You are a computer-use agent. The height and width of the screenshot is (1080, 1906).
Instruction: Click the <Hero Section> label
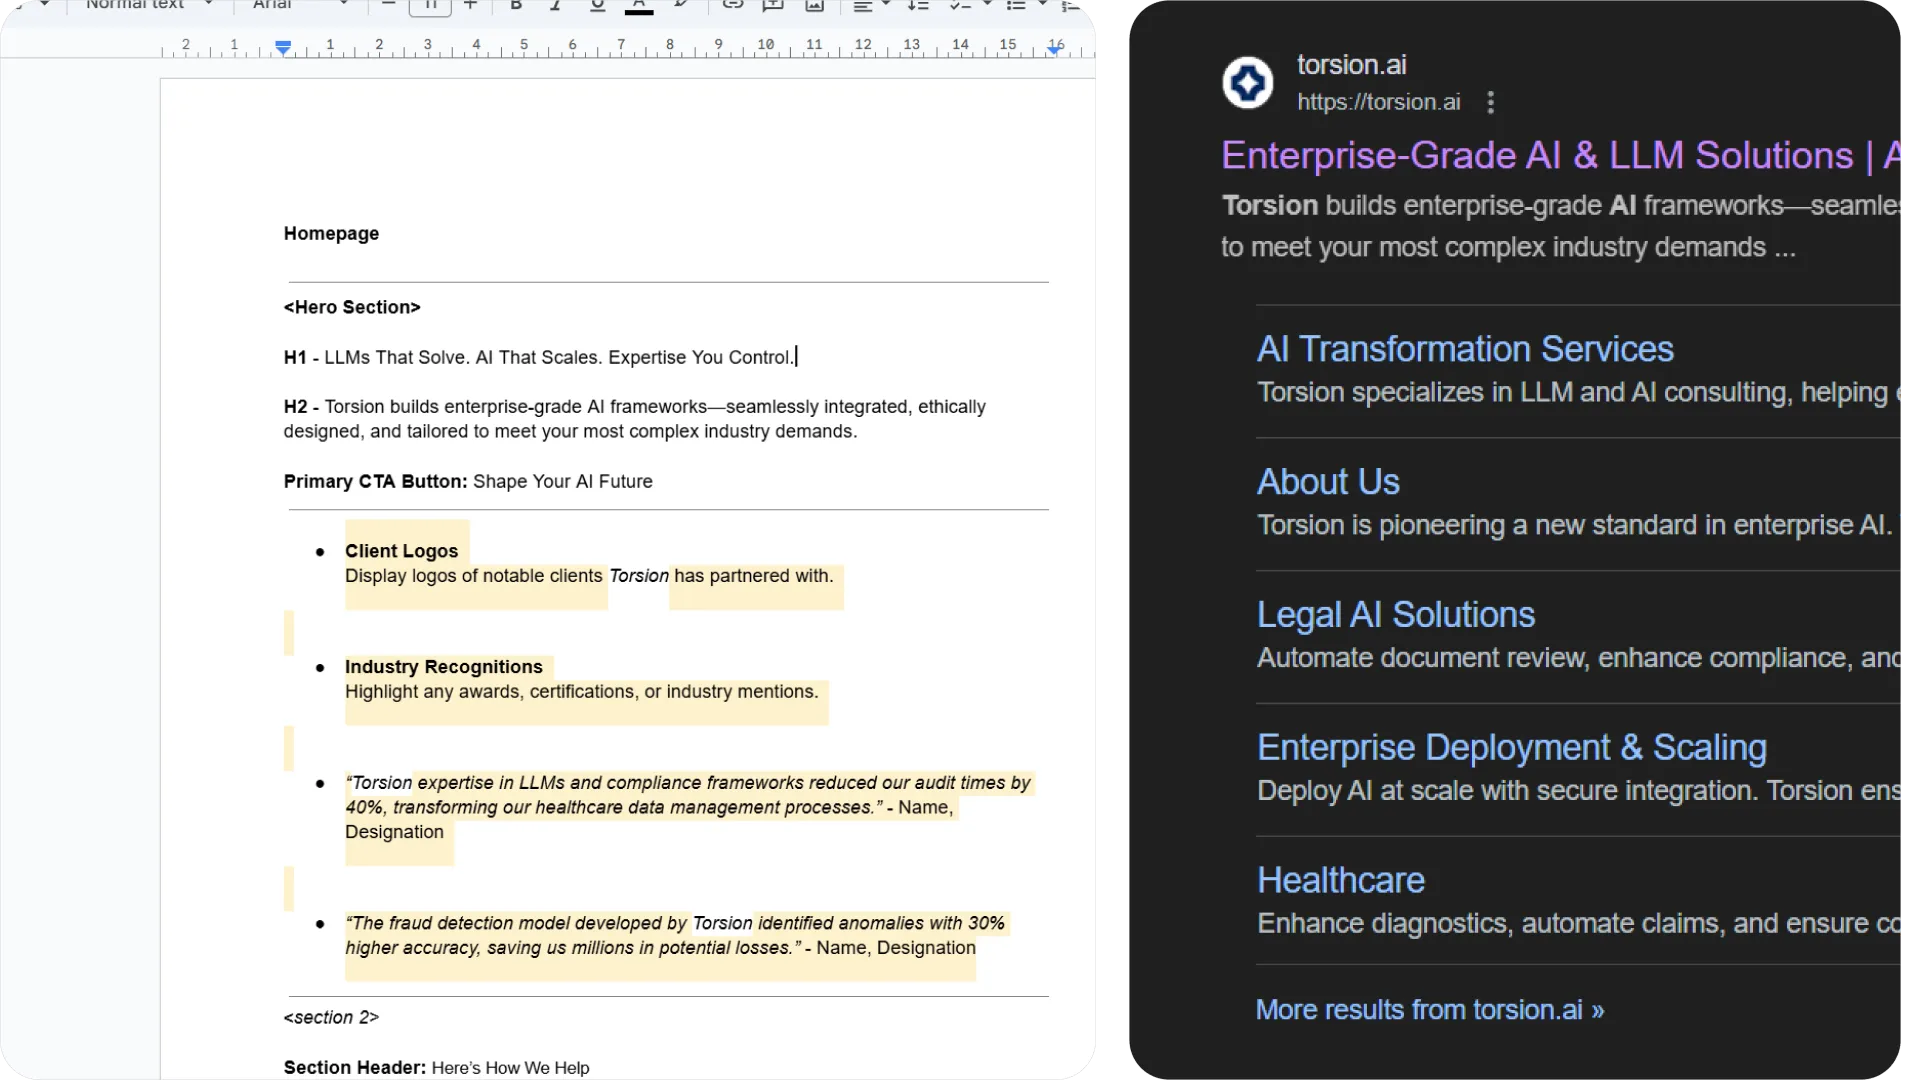pos(352,307)
